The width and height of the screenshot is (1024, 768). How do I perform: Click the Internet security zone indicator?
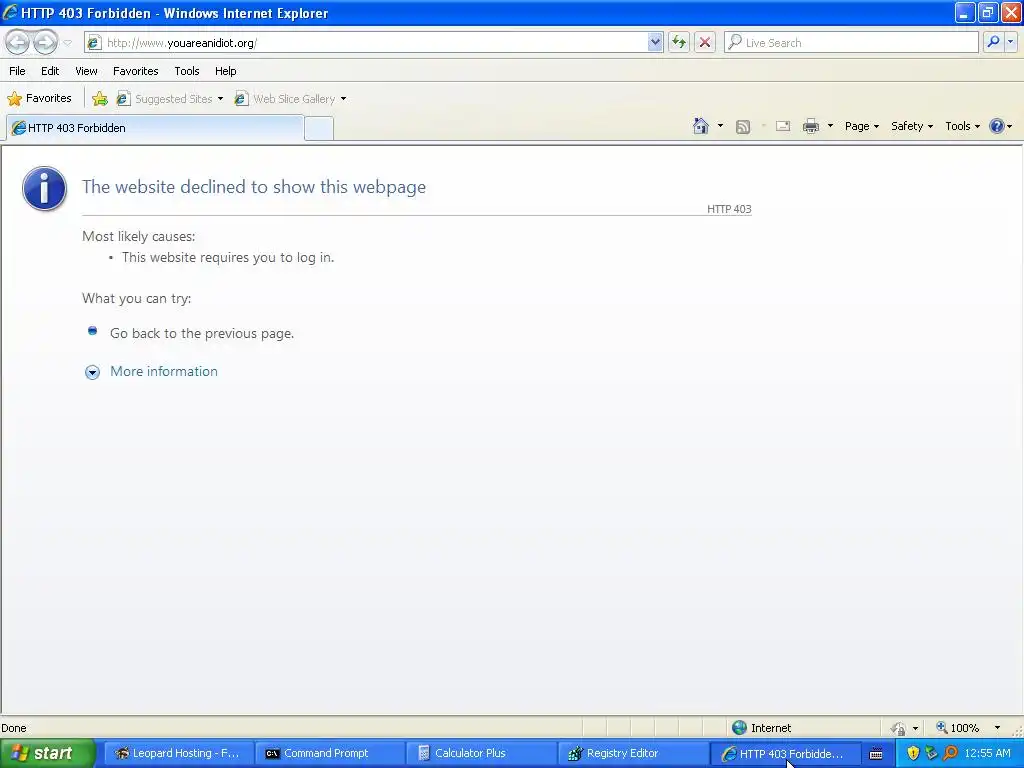coord(761,728)
